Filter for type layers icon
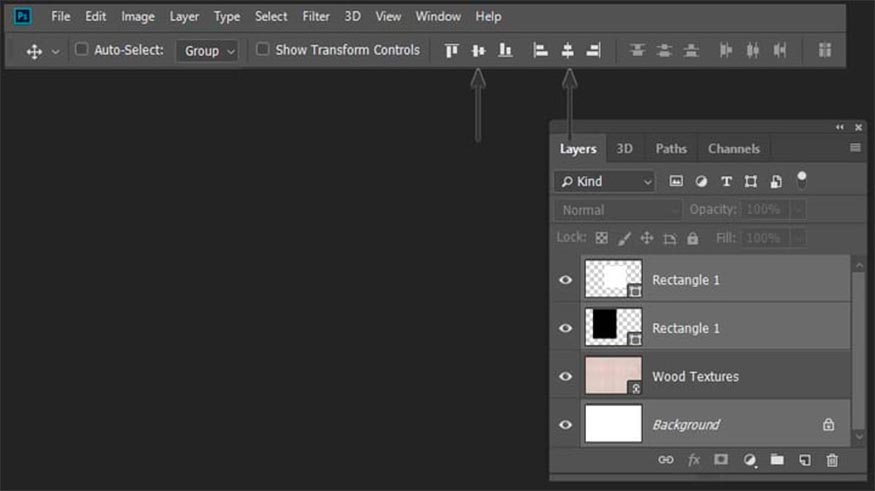 tap(726, 181)
